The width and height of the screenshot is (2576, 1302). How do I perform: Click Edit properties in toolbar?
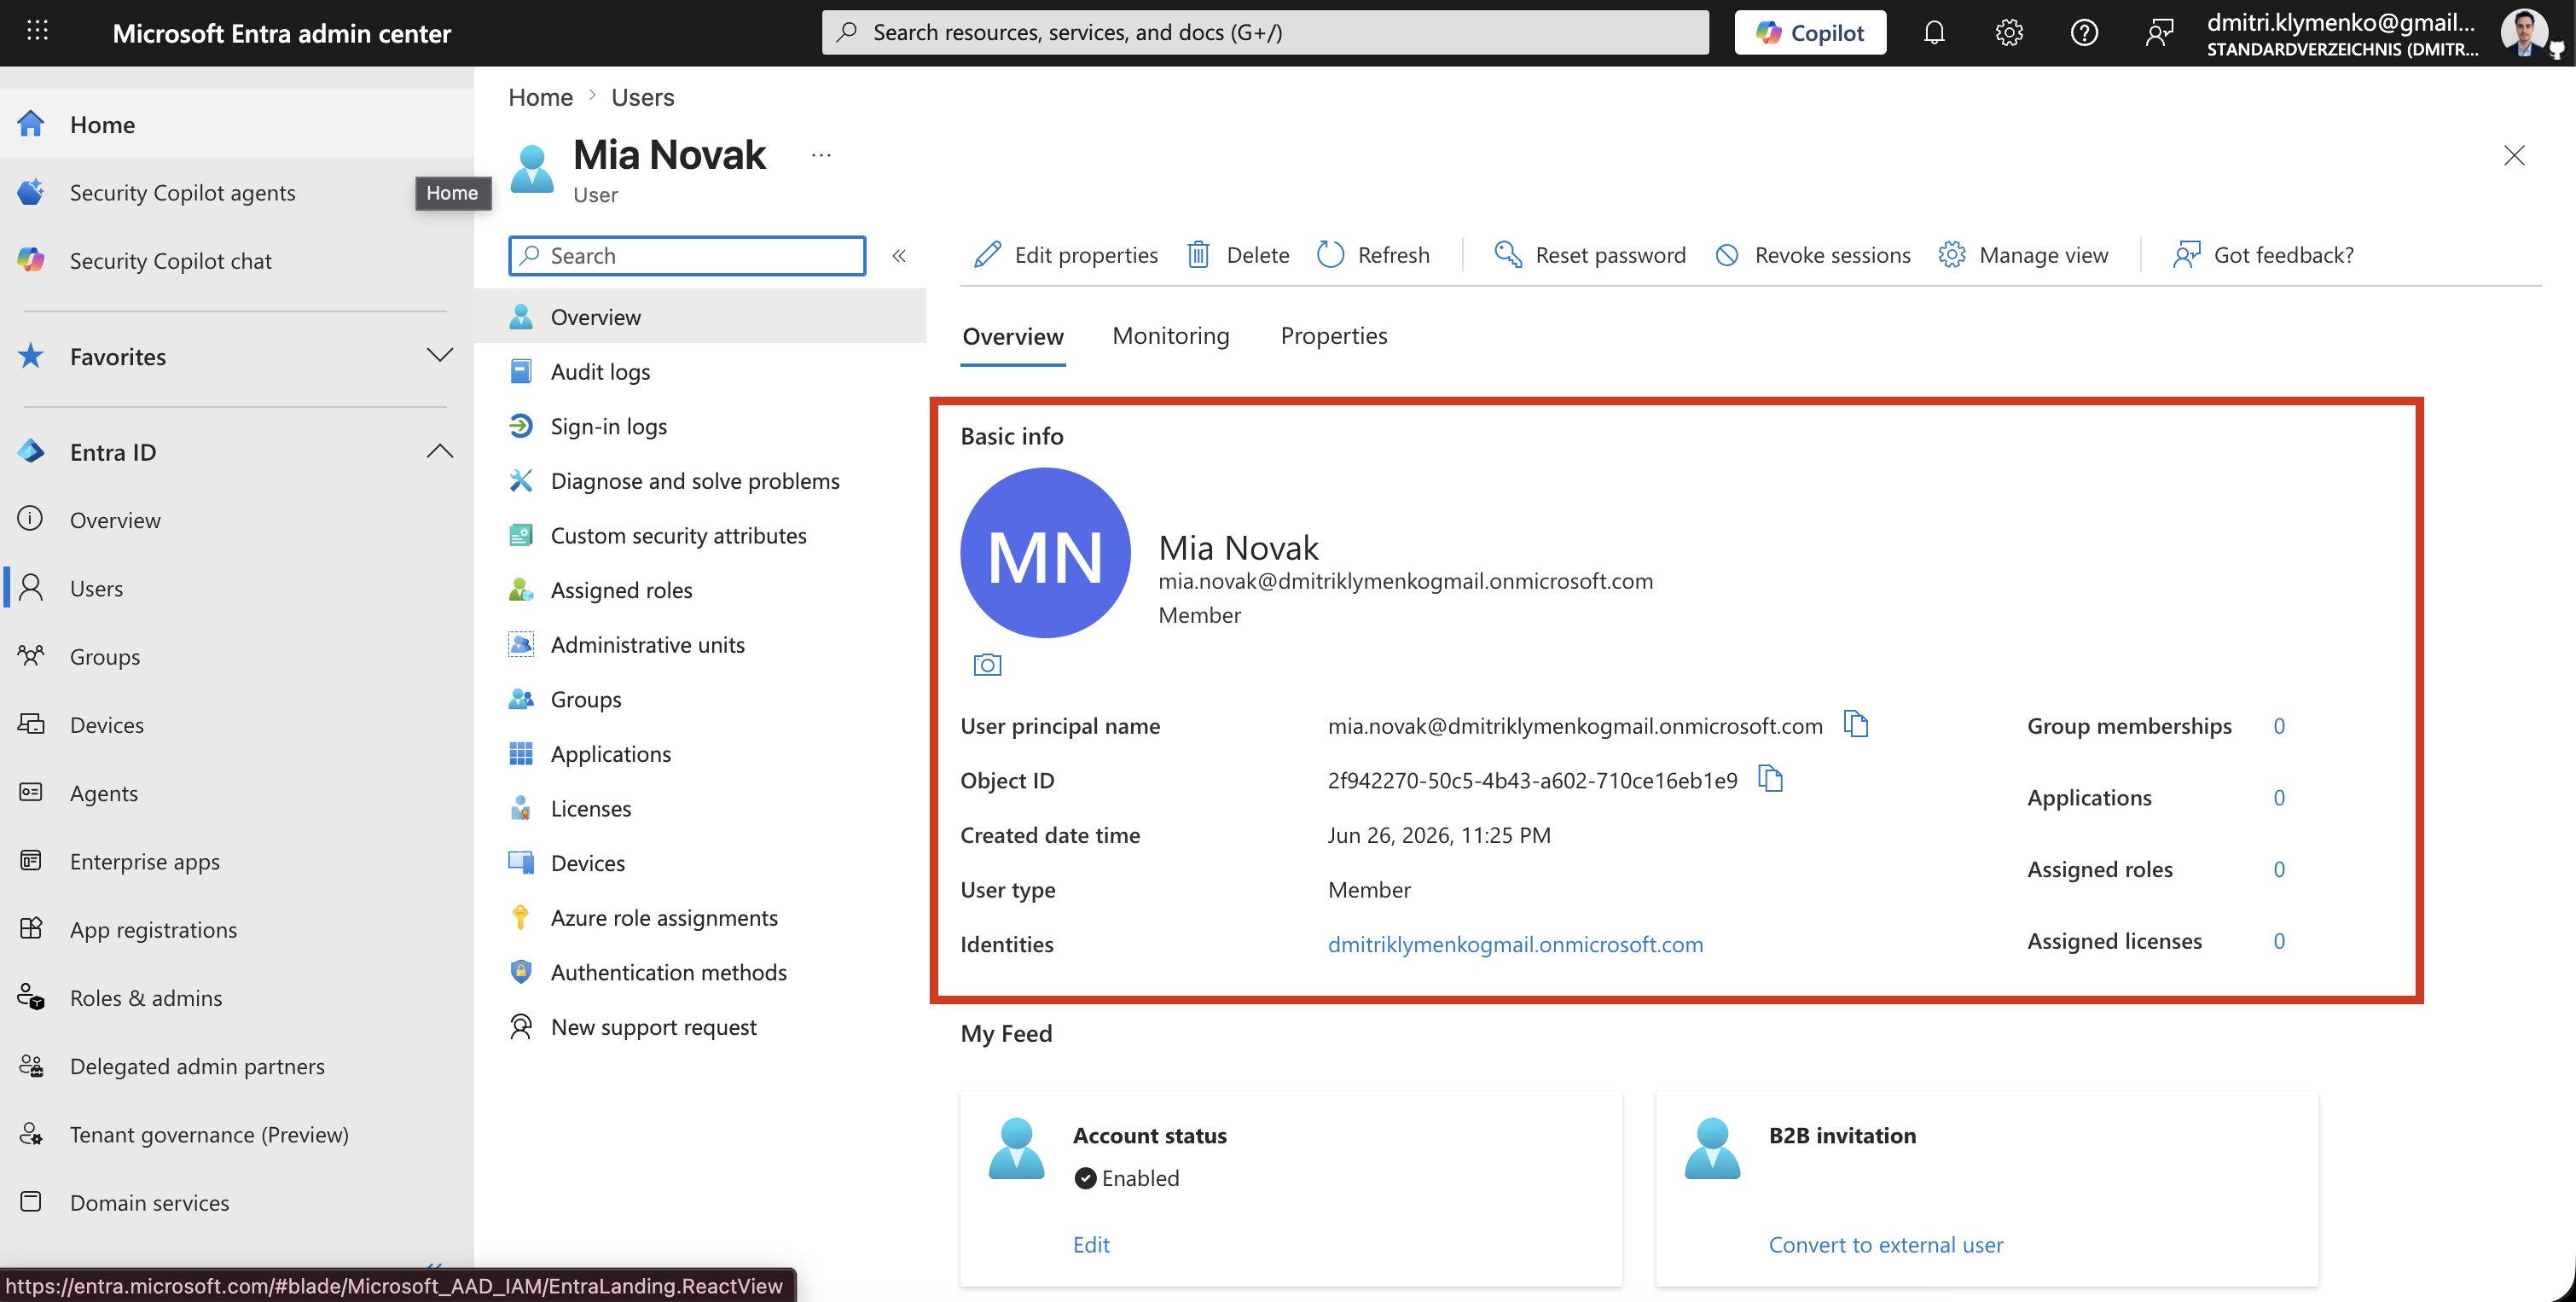1066,255
